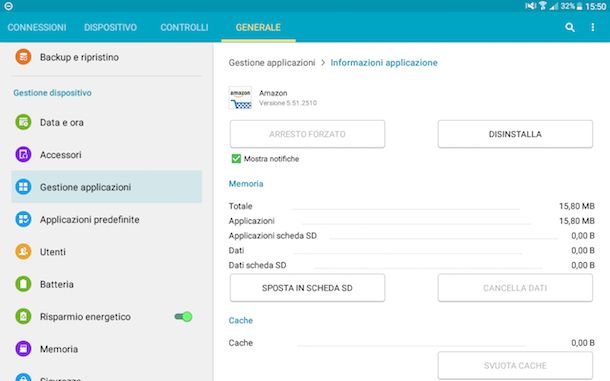Open Backup e ripristino settings

(107, 57)
